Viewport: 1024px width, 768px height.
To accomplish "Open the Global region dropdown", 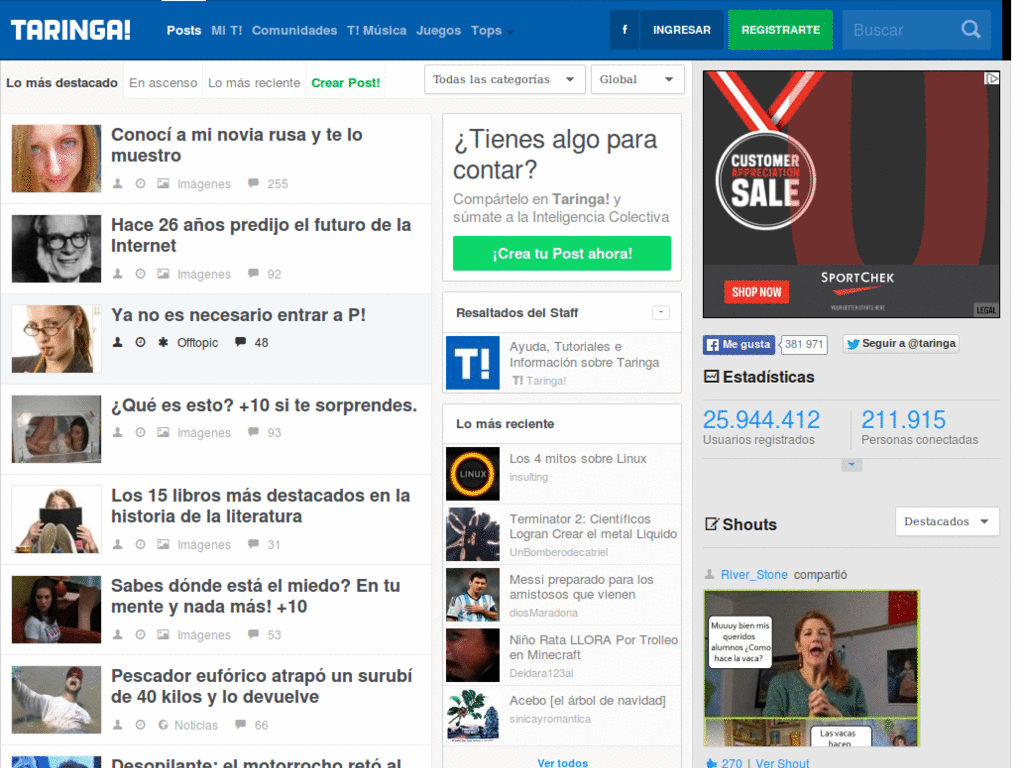I will (637, 80).
